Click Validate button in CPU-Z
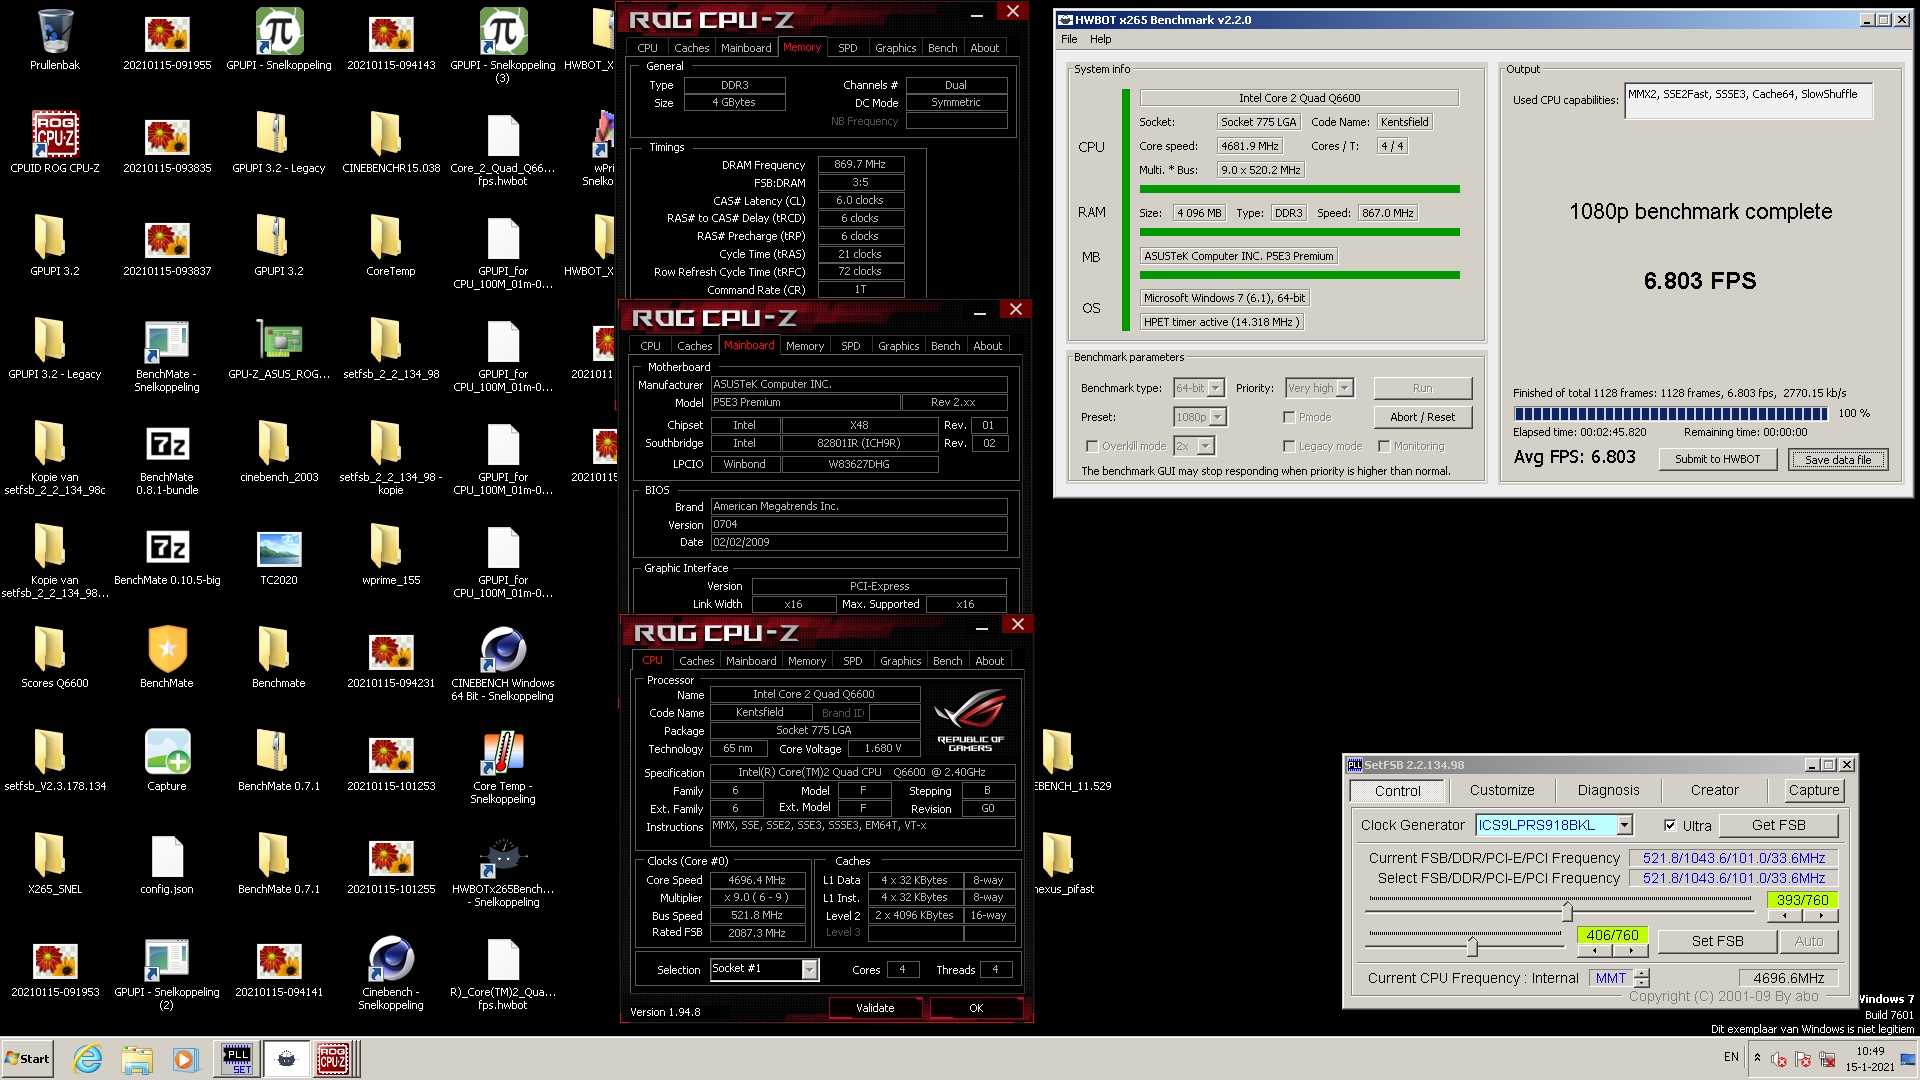This screenshot has width=1920, height=1080. point(875,1008)
